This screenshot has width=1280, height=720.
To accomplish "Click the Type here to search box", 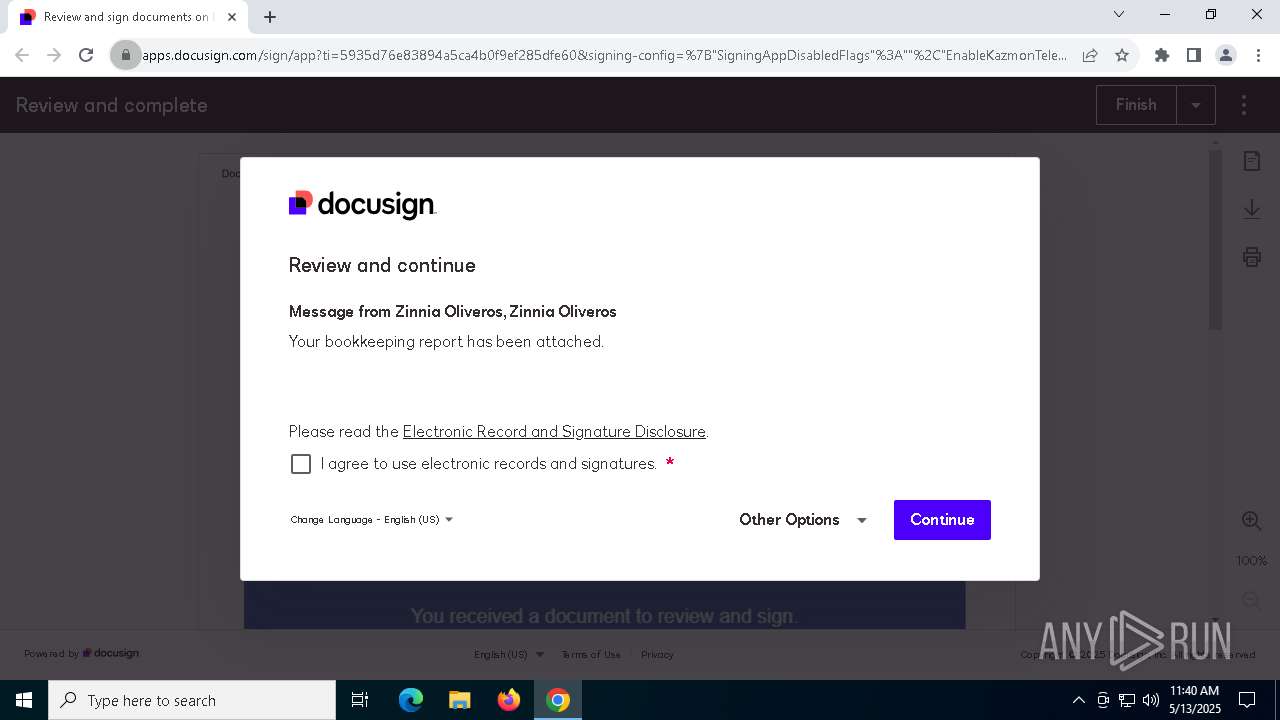I will click(192, 700).
